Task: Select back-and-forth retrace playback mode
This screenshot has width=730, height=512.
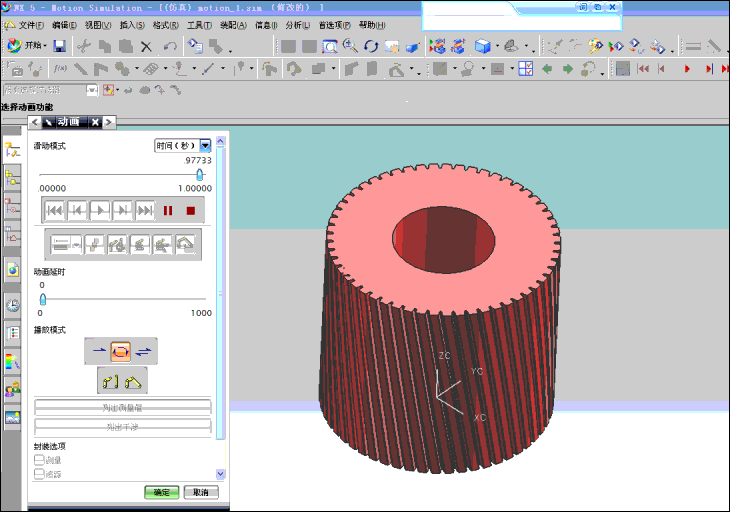Action: 143,351
